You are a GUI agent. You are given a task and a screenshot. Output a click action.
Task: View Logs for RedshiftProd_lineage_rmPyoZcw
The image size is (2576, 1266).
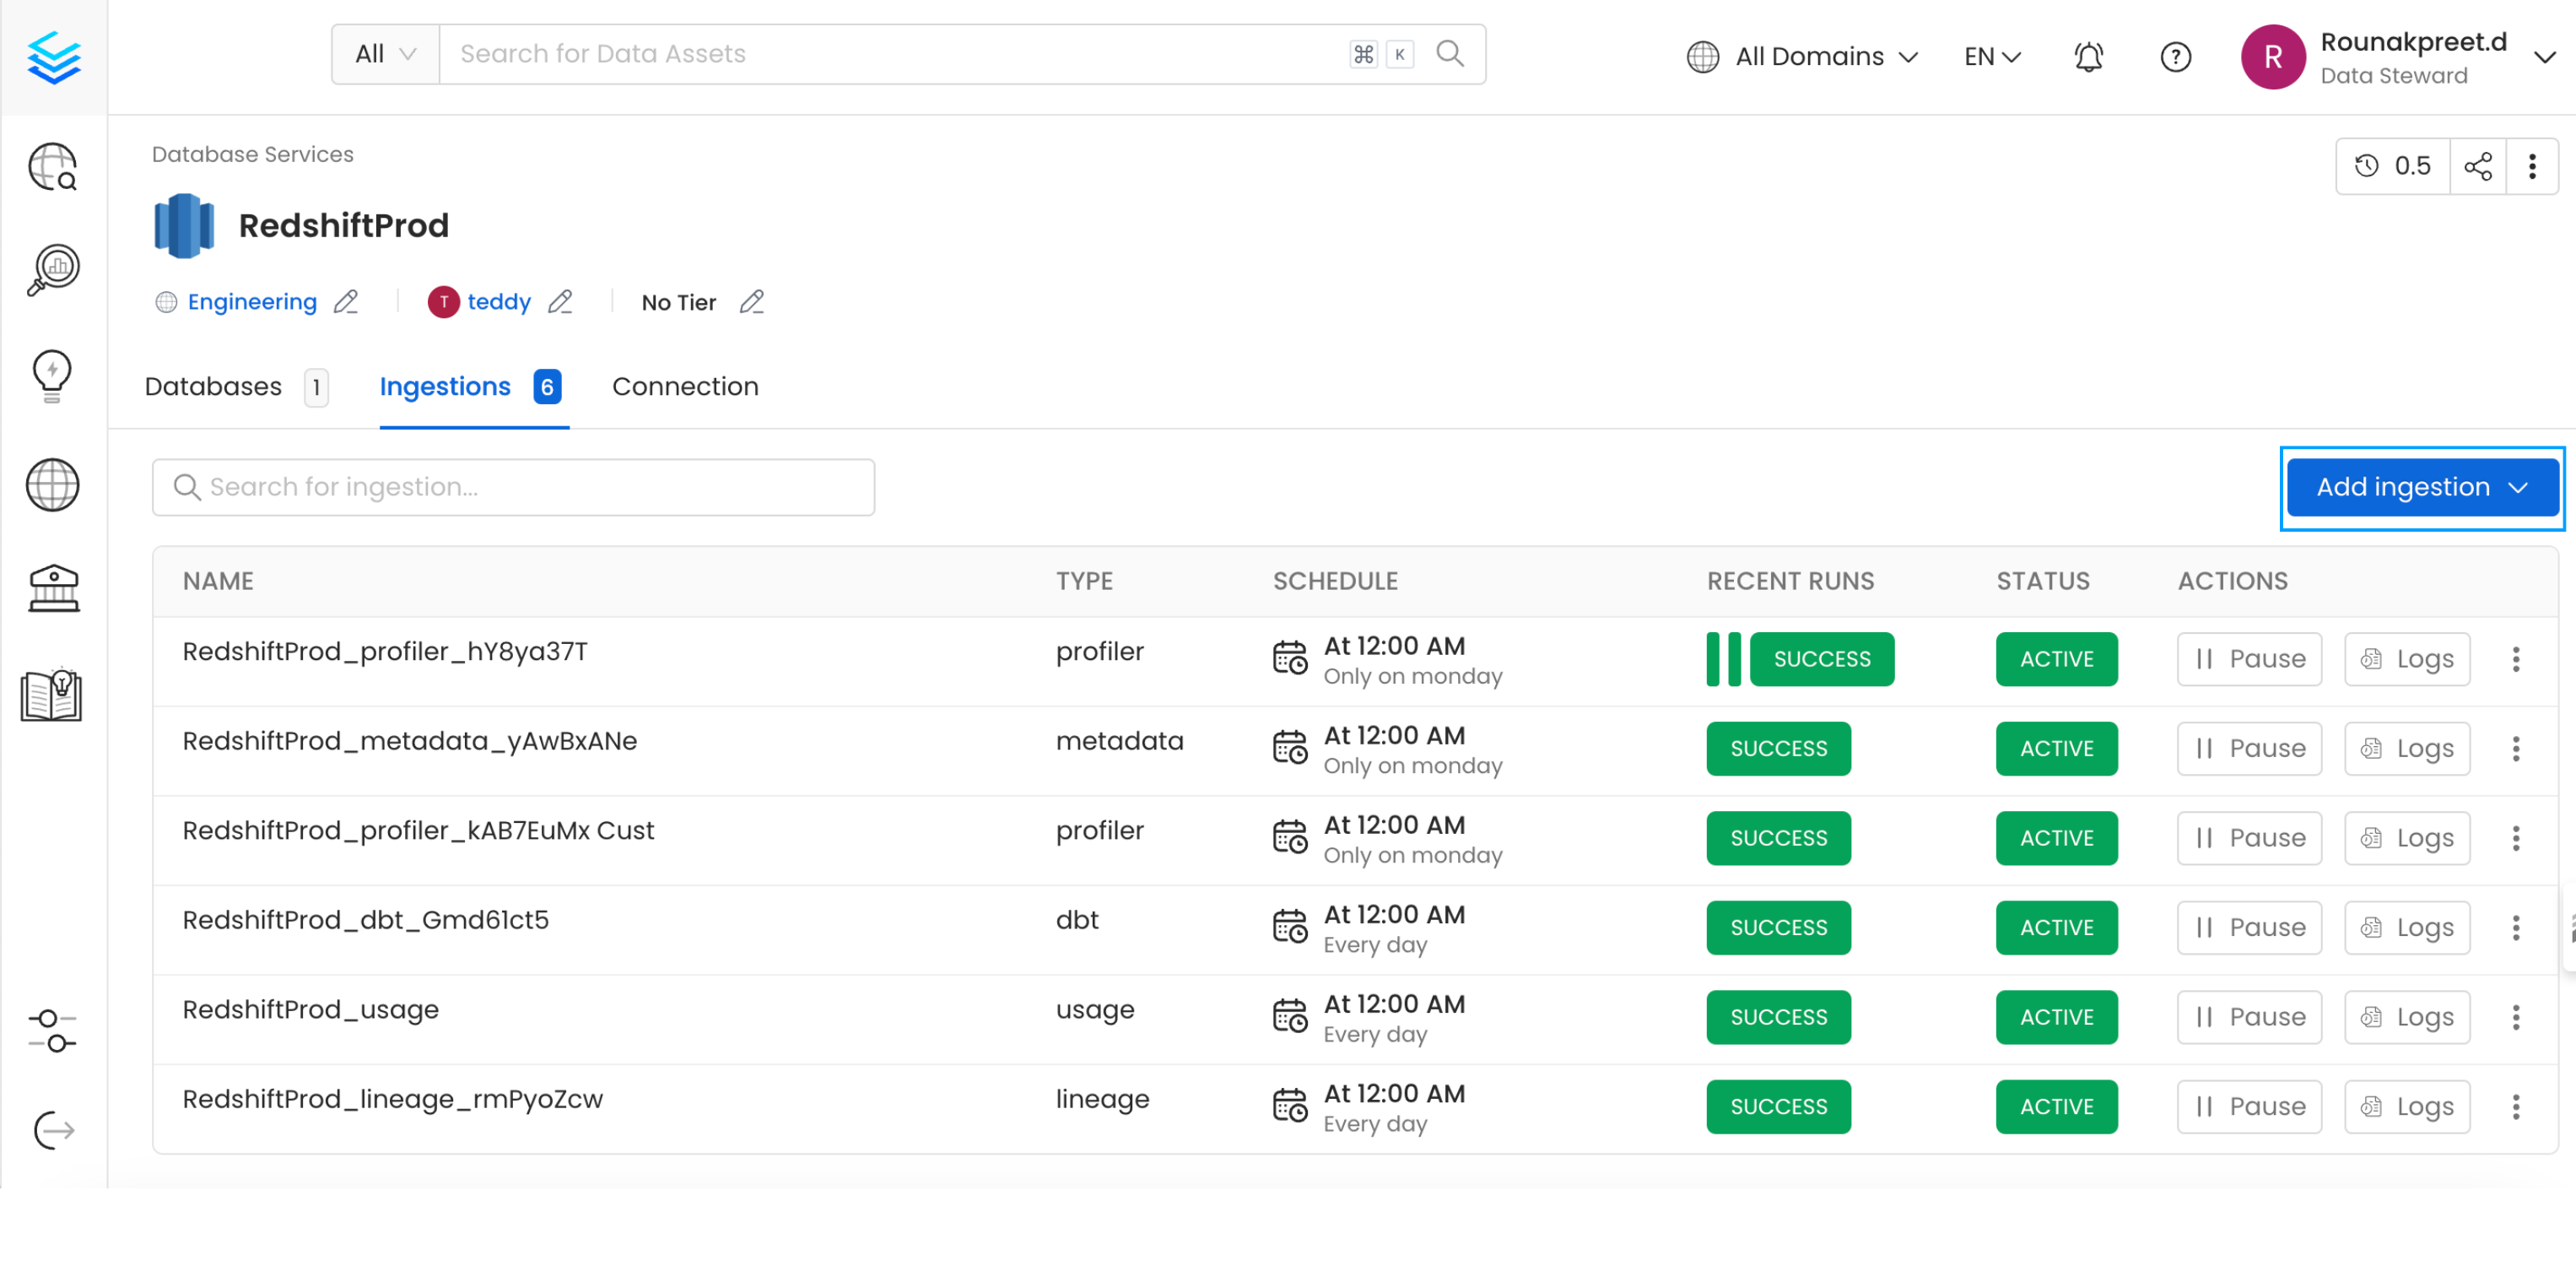pyautogui.click(x=2406, y=1106)
